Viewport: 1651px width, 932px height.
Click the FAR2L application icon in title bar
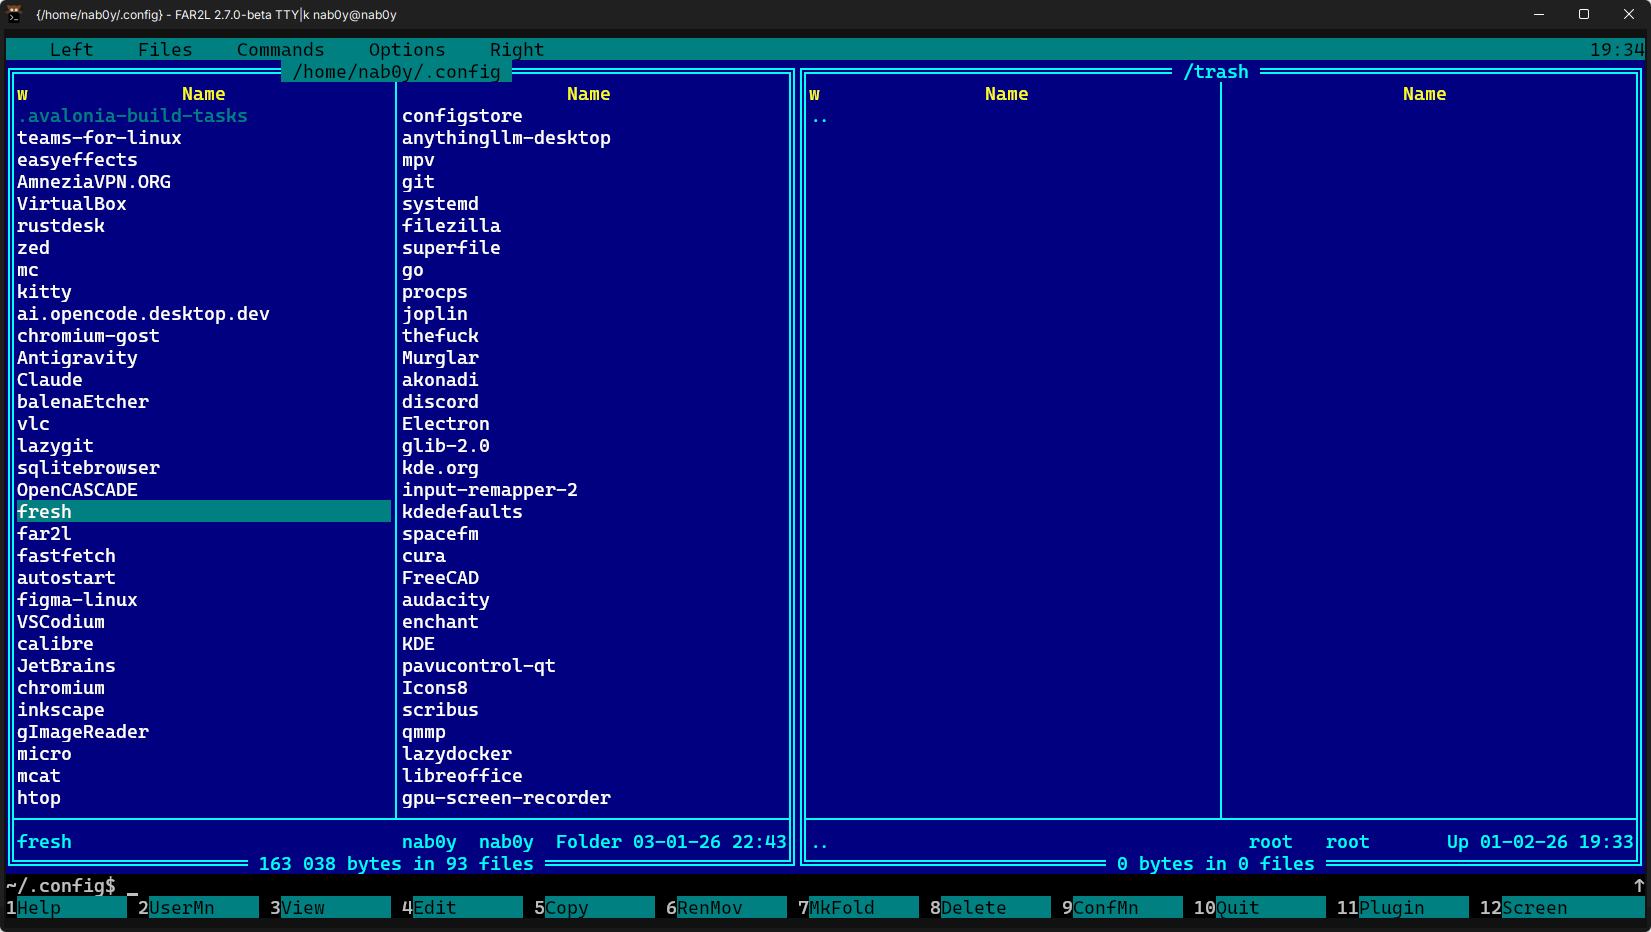(14, 14)
